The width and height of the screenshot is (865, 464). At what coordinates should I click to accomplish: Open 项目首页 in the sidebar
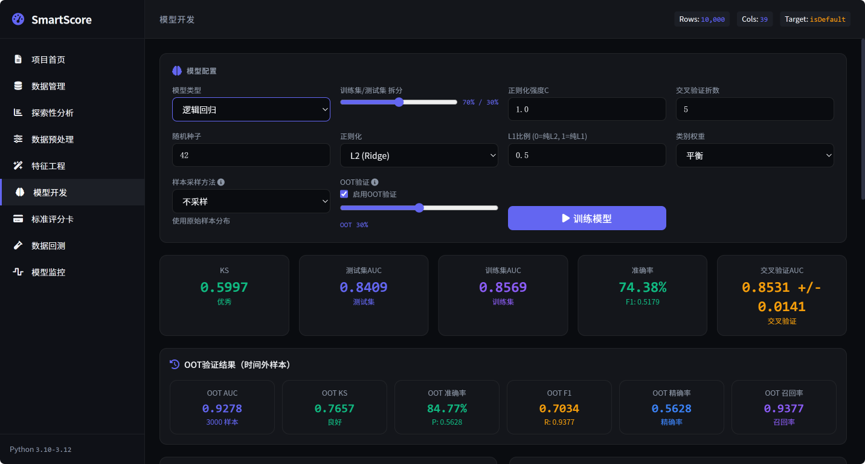(72, 59)
